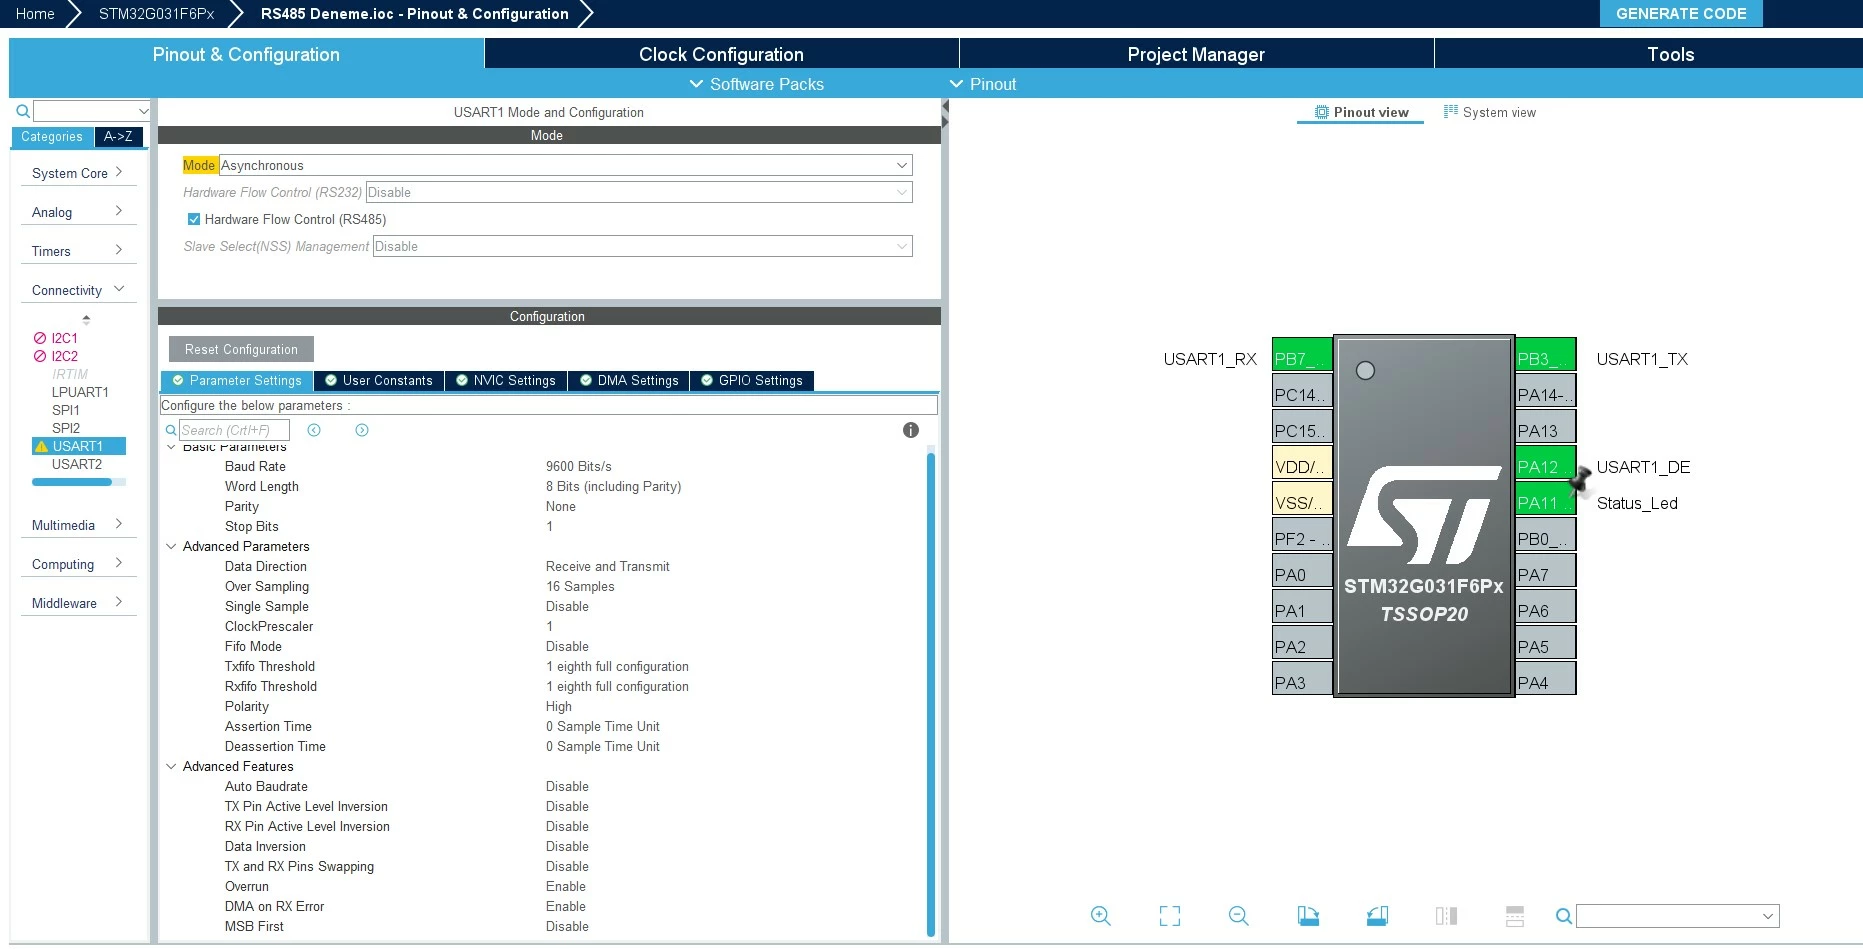Click the fit-to-screen frame icon
Viewport: 1863px width, 949px height.
tap(1169, 915)
